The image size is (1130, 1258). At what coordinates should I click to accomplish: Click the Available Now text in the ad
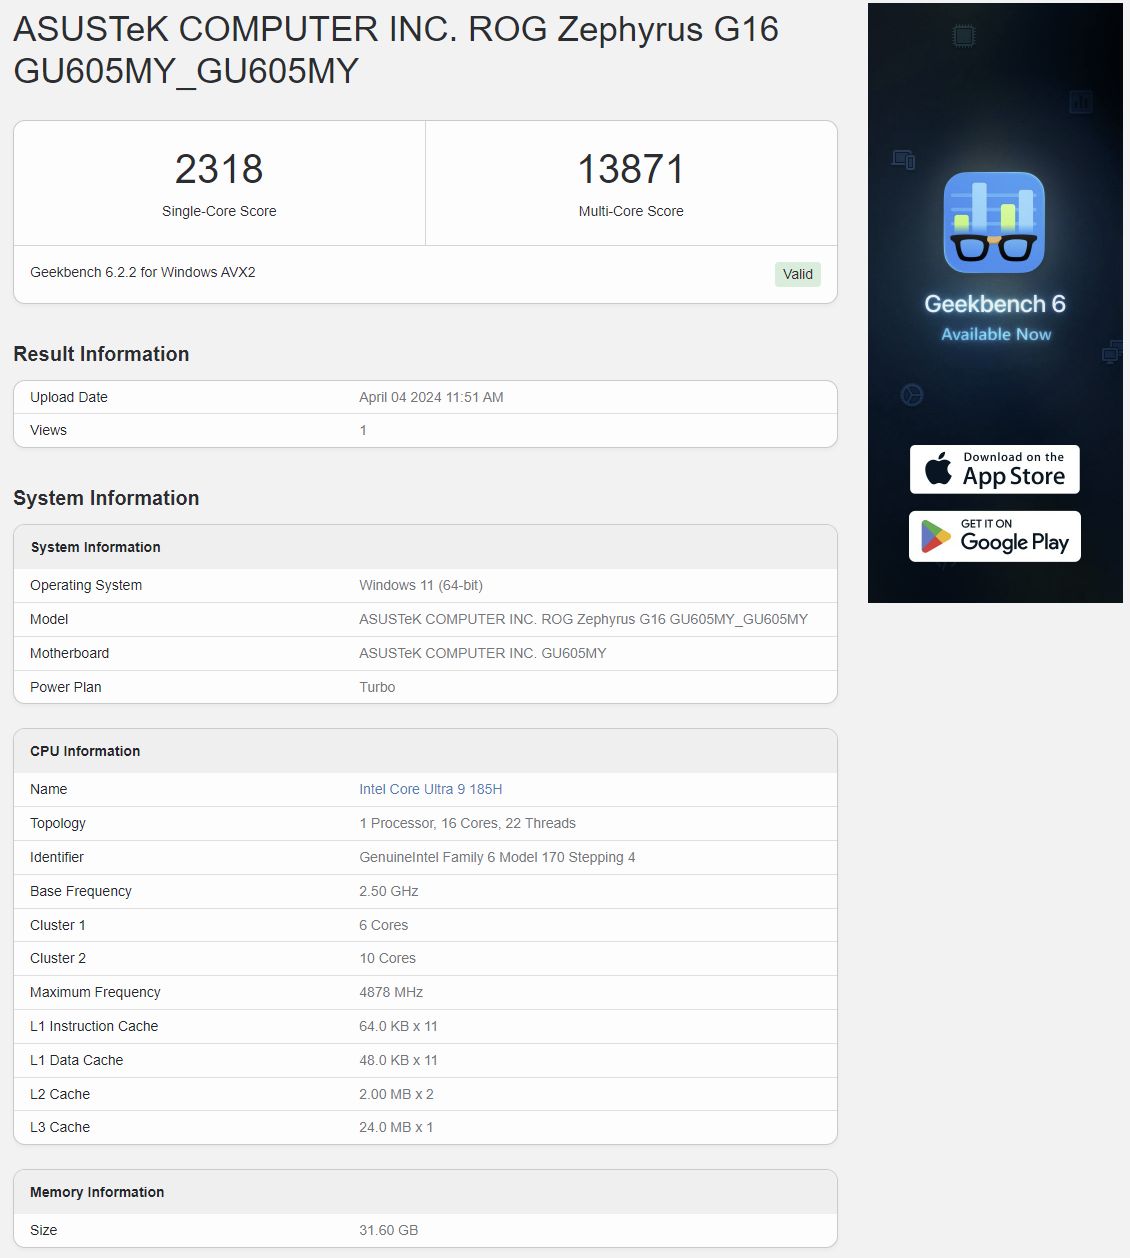click(x=996, y=334)
